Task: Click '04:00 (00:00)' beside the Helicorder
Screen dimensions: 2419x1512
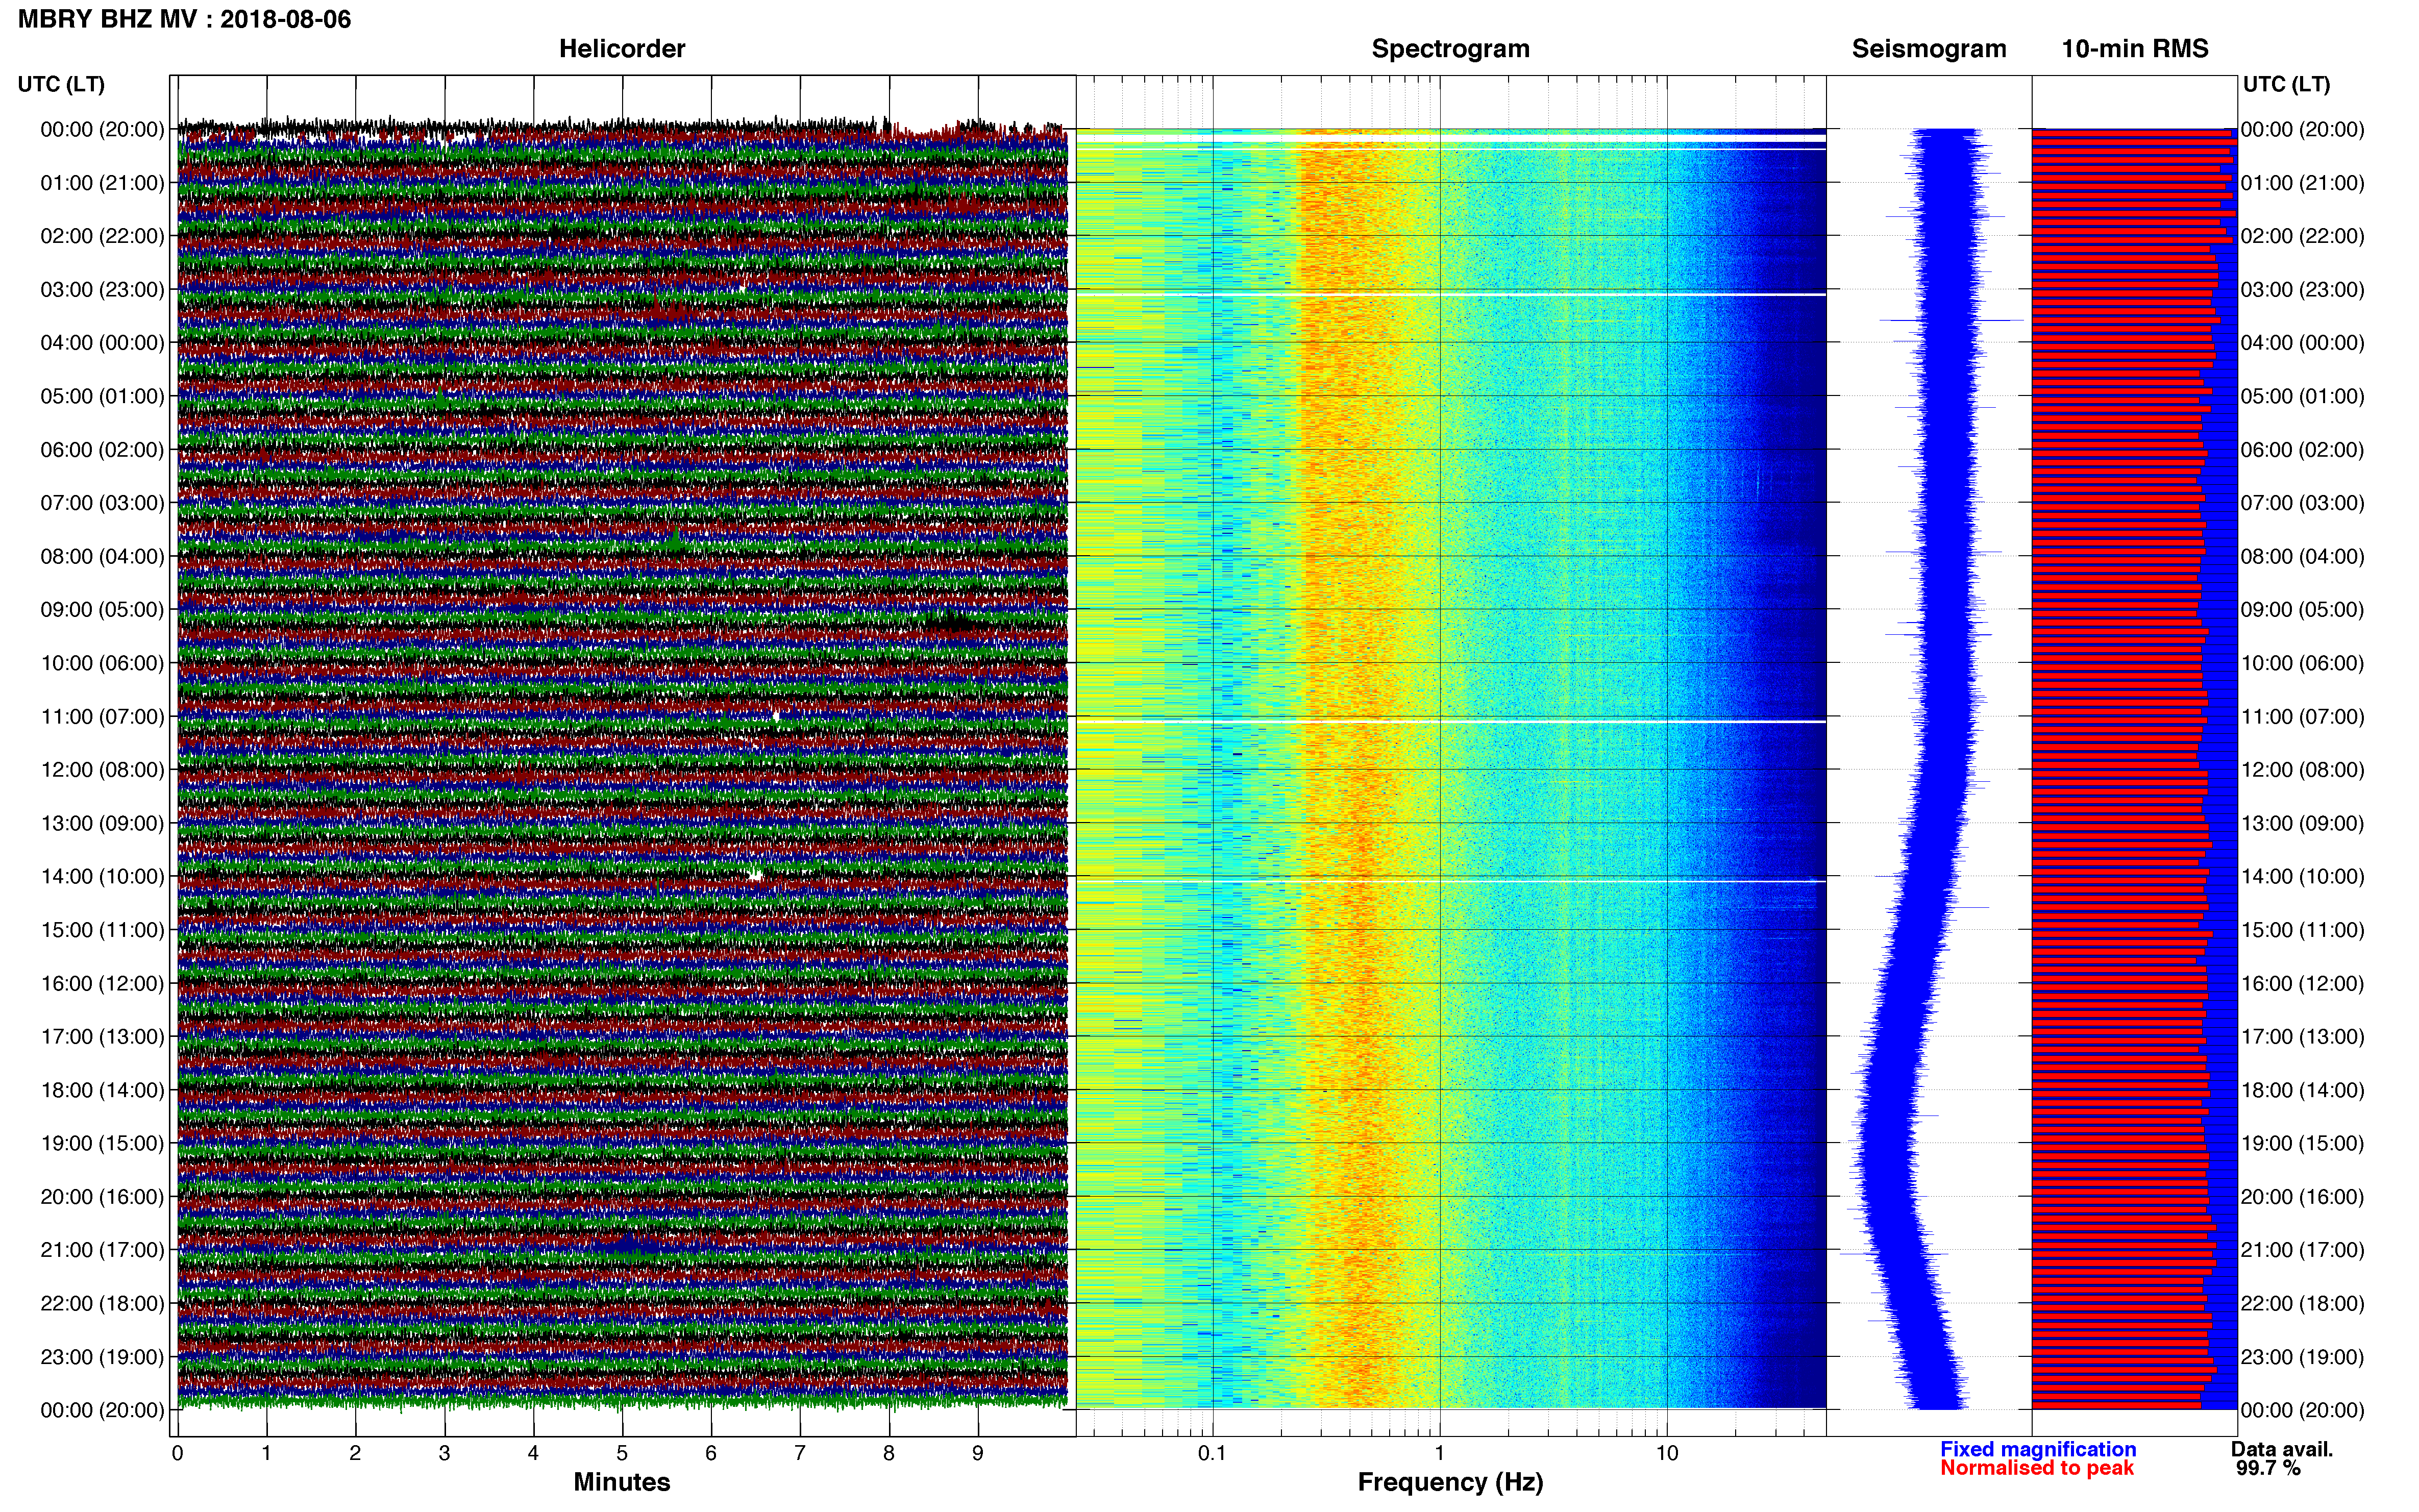Action: tap(102, 343)
